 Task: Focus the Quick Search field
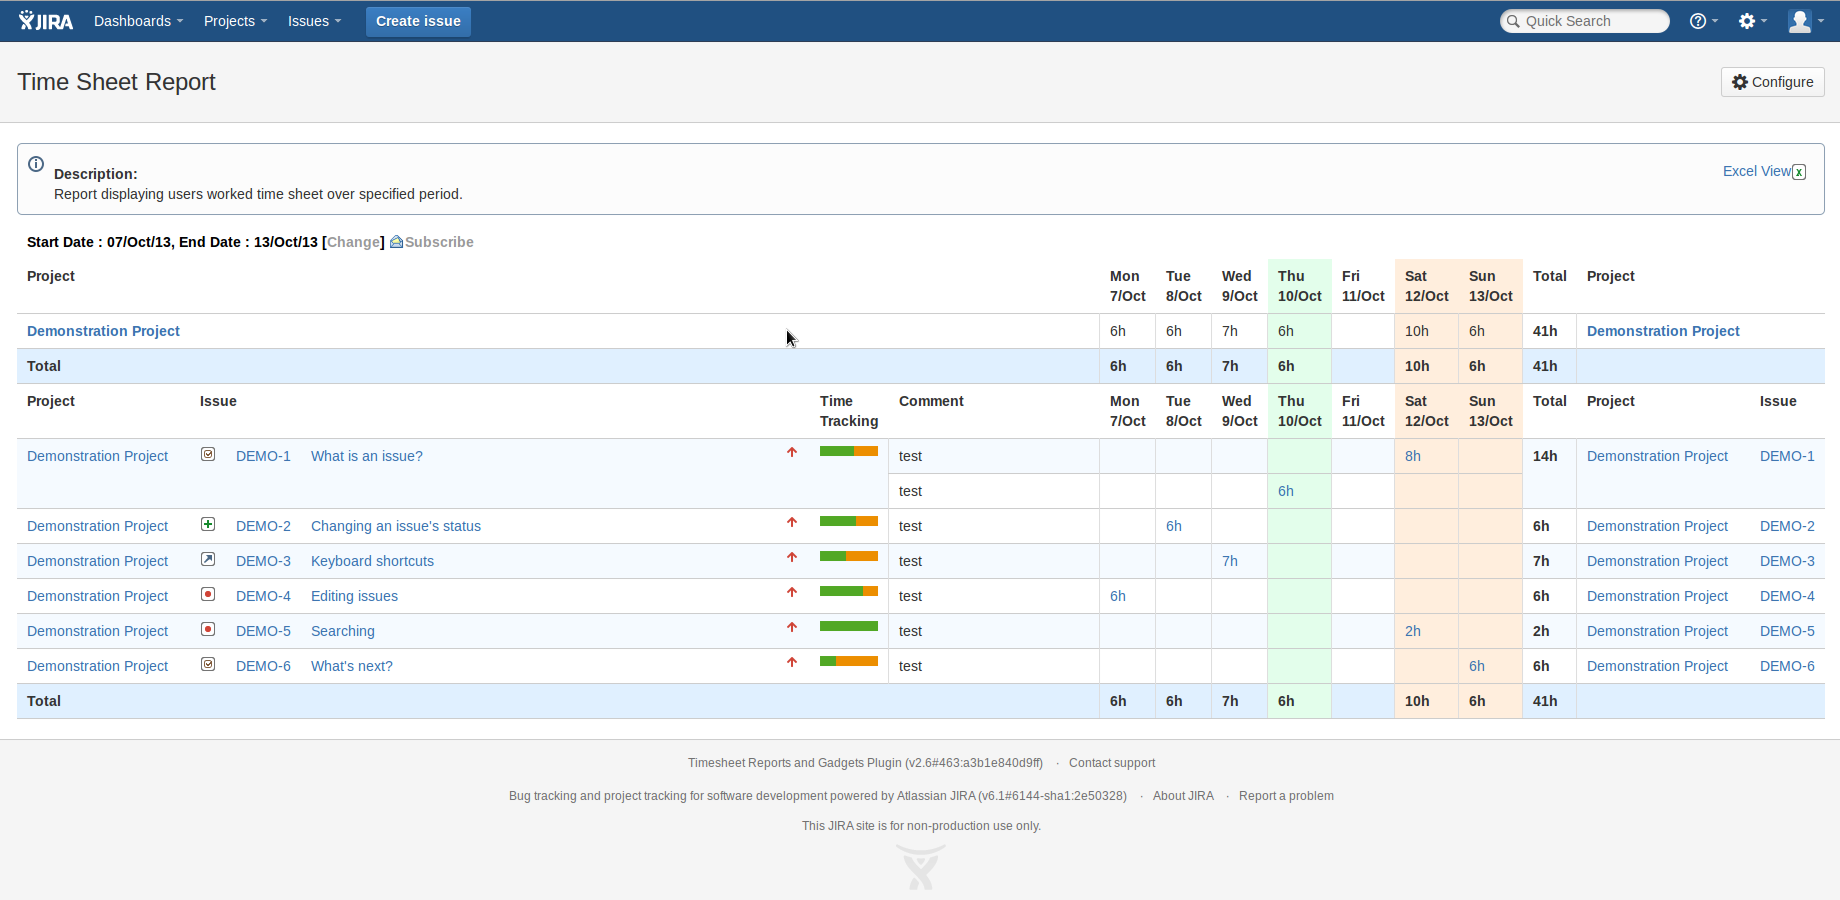(1592, 21)
